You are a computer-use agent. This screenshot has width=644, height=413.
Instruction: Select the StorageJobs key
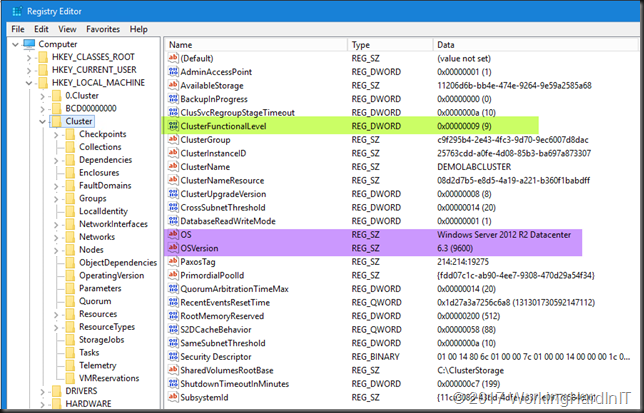(101, 340)
